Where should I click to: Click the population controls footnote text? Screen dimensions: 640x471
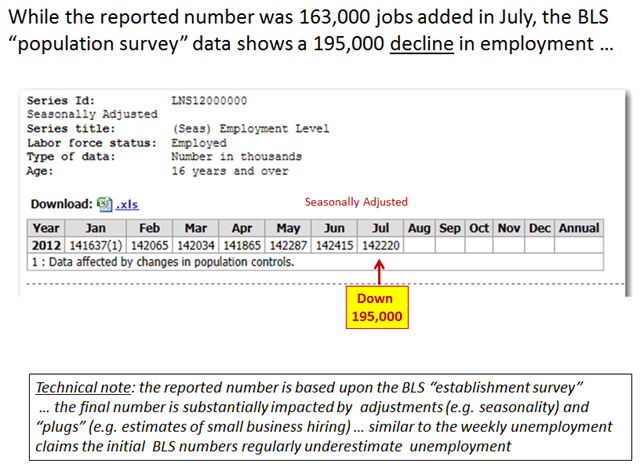point(163,262)
